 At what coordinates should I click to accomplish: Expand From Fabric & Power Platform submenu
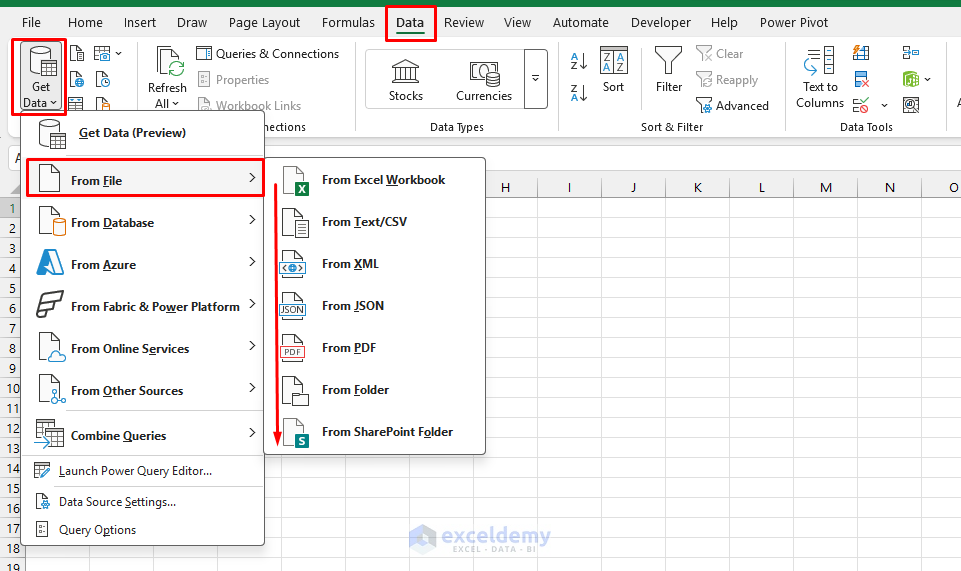click(x=143, y=306)
